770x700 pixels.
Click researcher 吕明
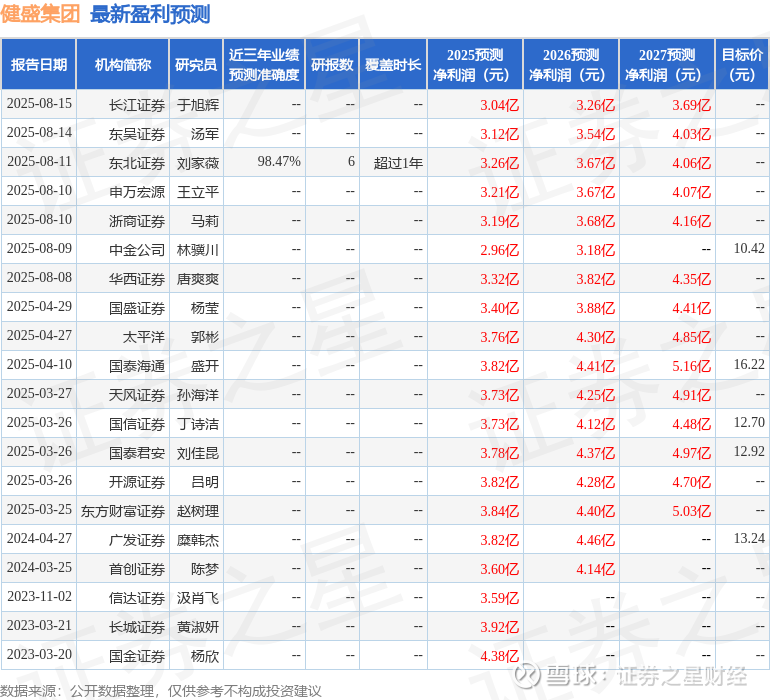coord(205,482)
